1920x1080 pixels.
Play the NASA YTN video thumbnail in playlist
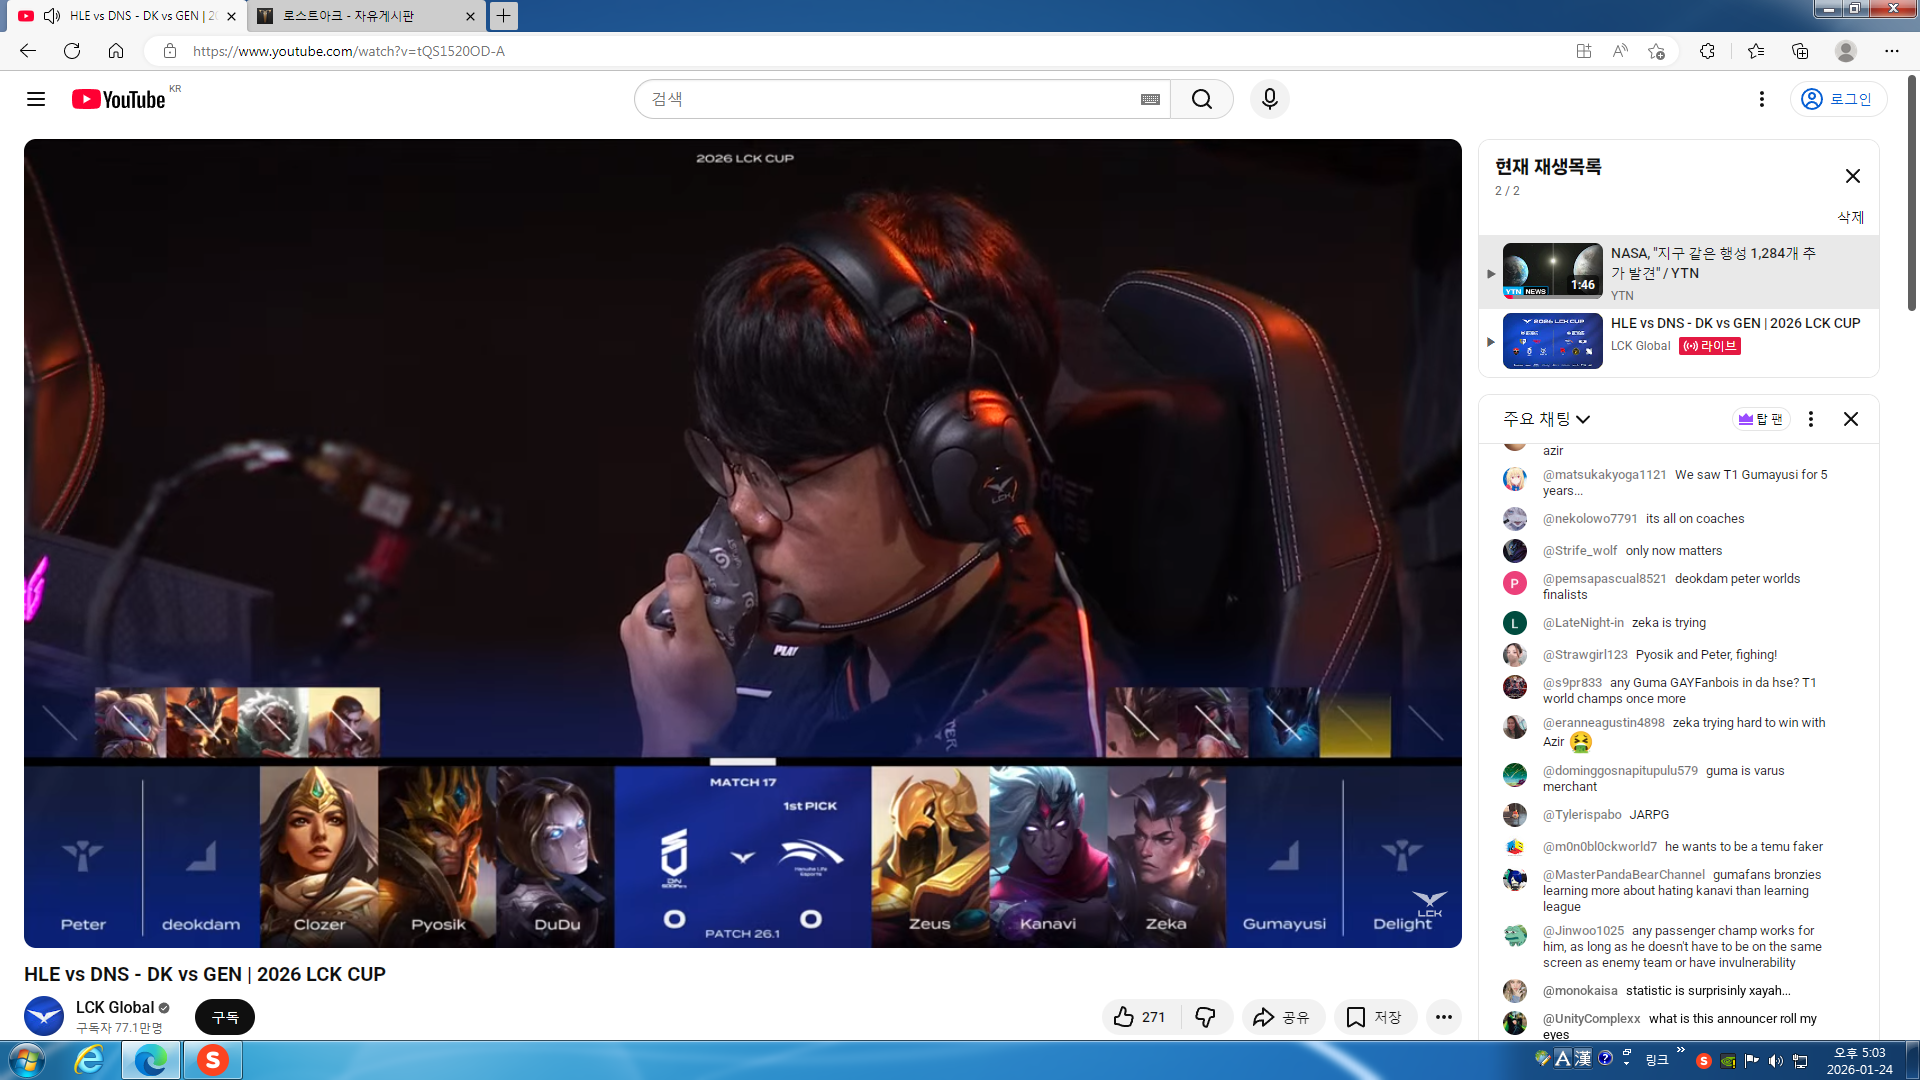(1552, 271)
